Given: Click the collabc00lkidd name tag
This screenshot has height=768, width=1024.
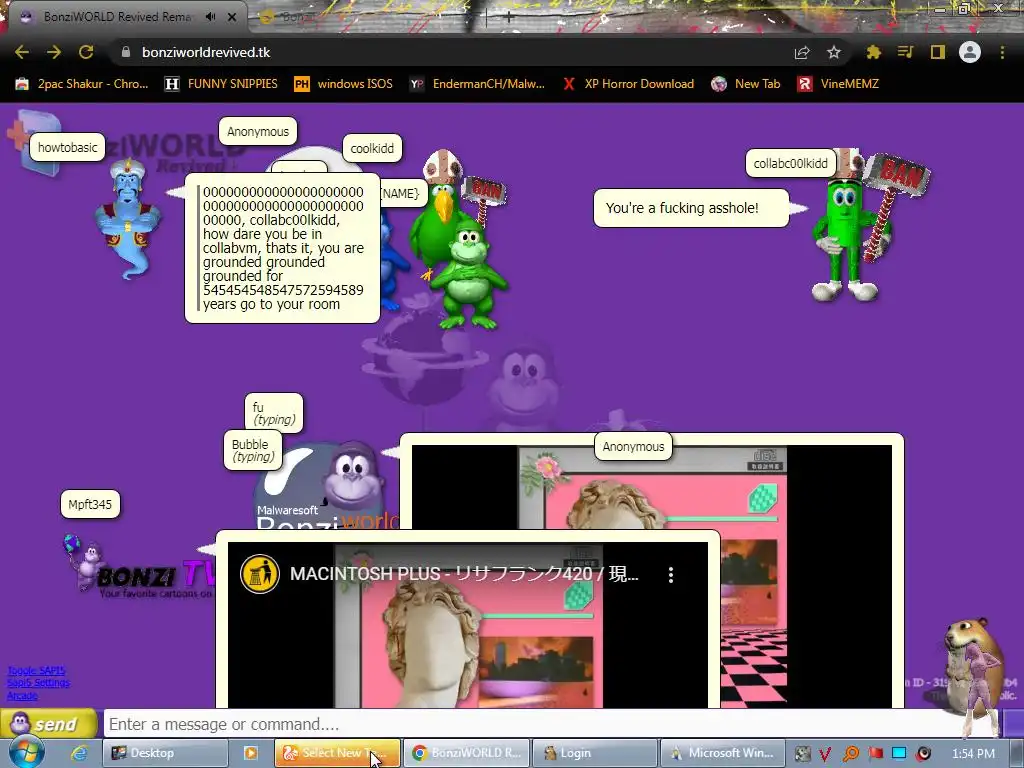Looking at the screenshot, I should (x=790, y=163).
